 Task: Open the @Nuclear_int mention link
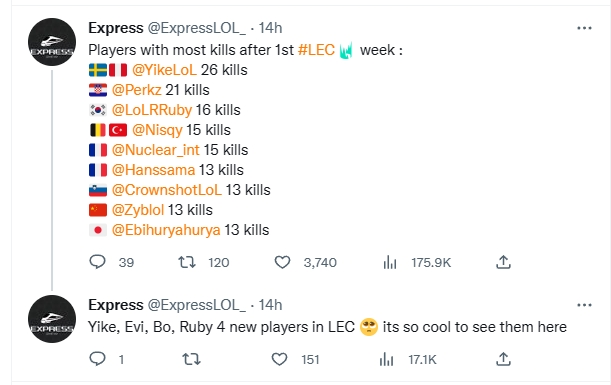pyautogui.click(x=155, y=150)
